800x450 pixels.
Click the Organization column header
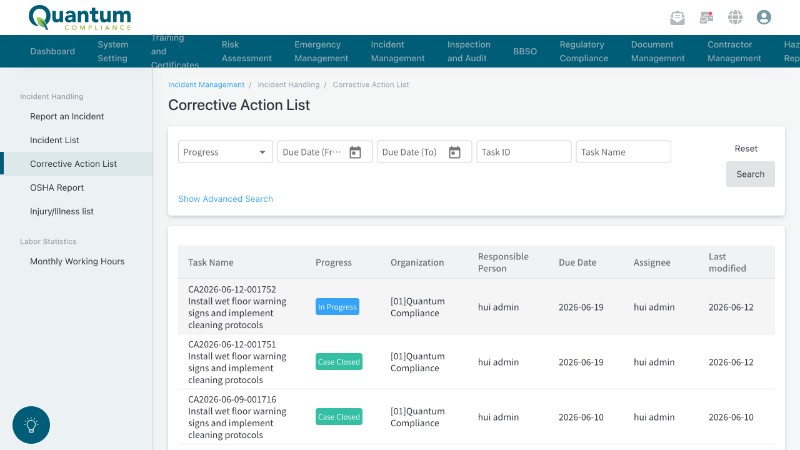click(417, 262)
